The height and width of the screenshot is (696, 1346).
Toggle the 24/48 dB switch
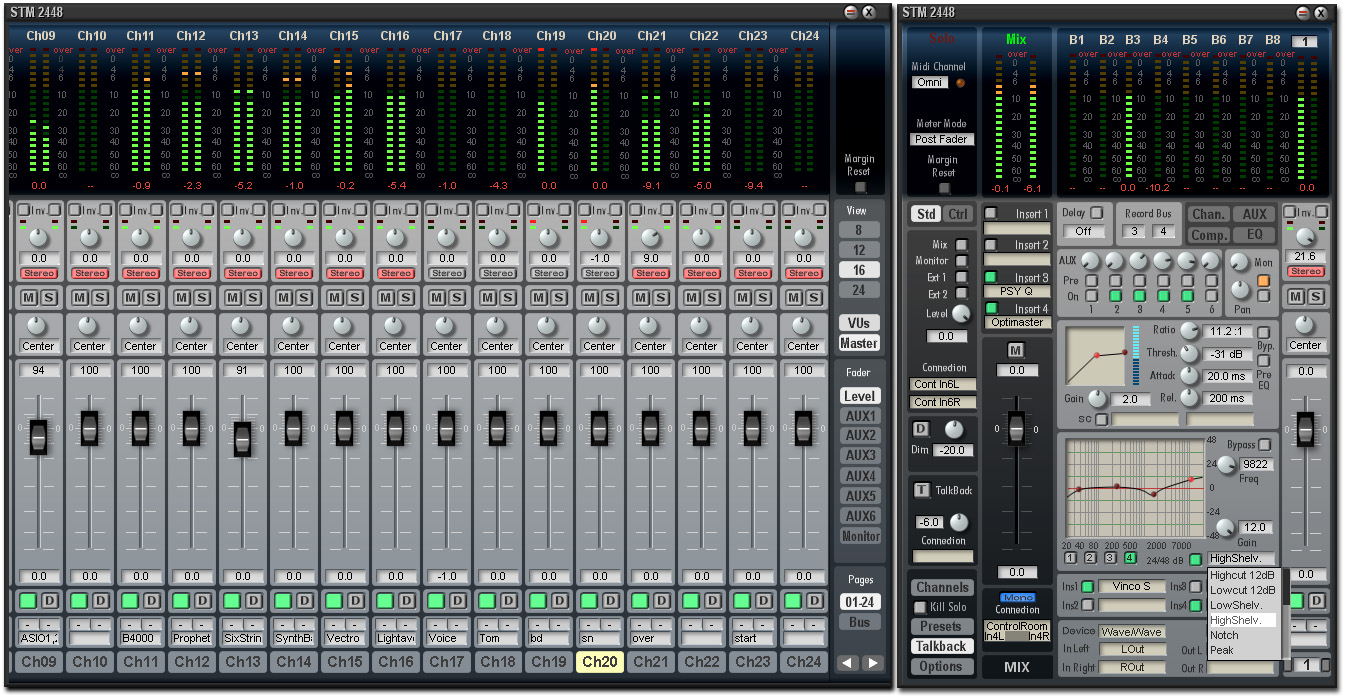click(1195, 559)
